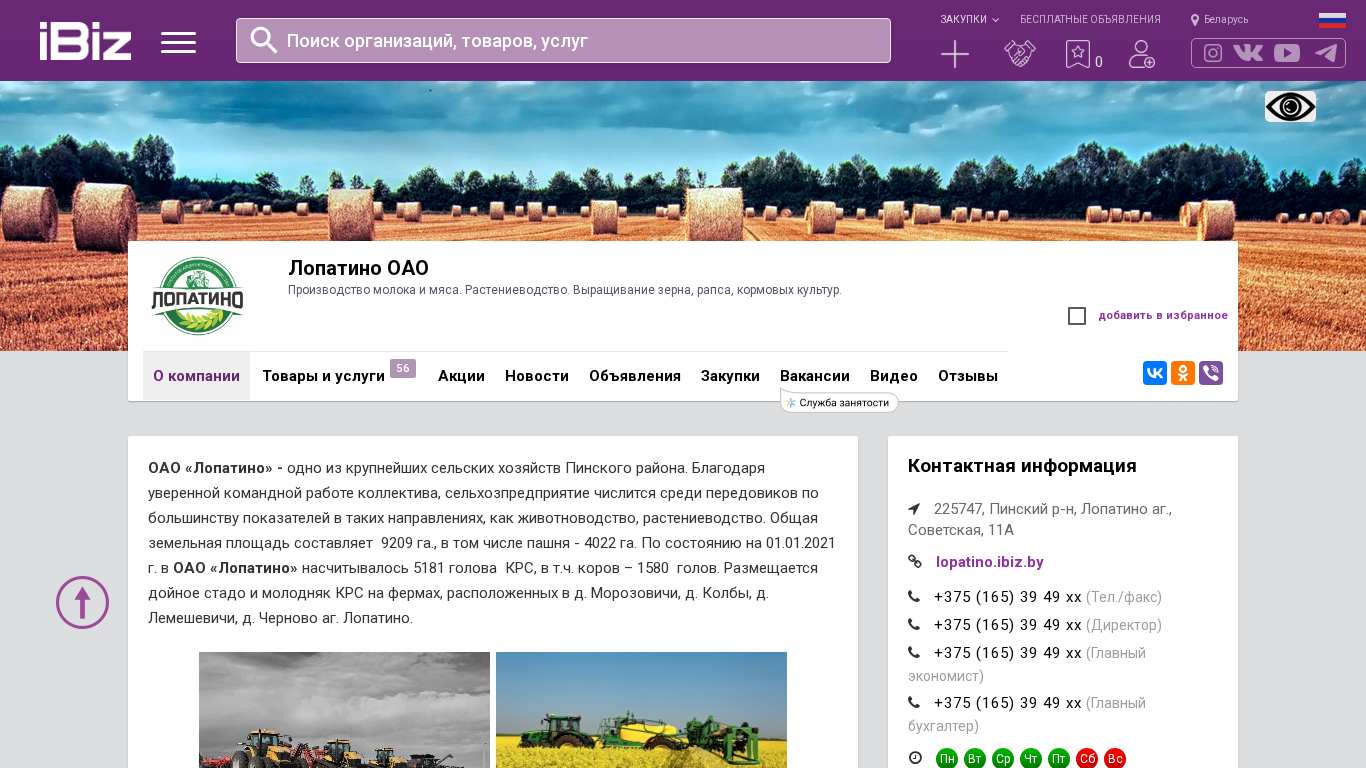Click the Лопатино company logo

(x=197, y=296)
